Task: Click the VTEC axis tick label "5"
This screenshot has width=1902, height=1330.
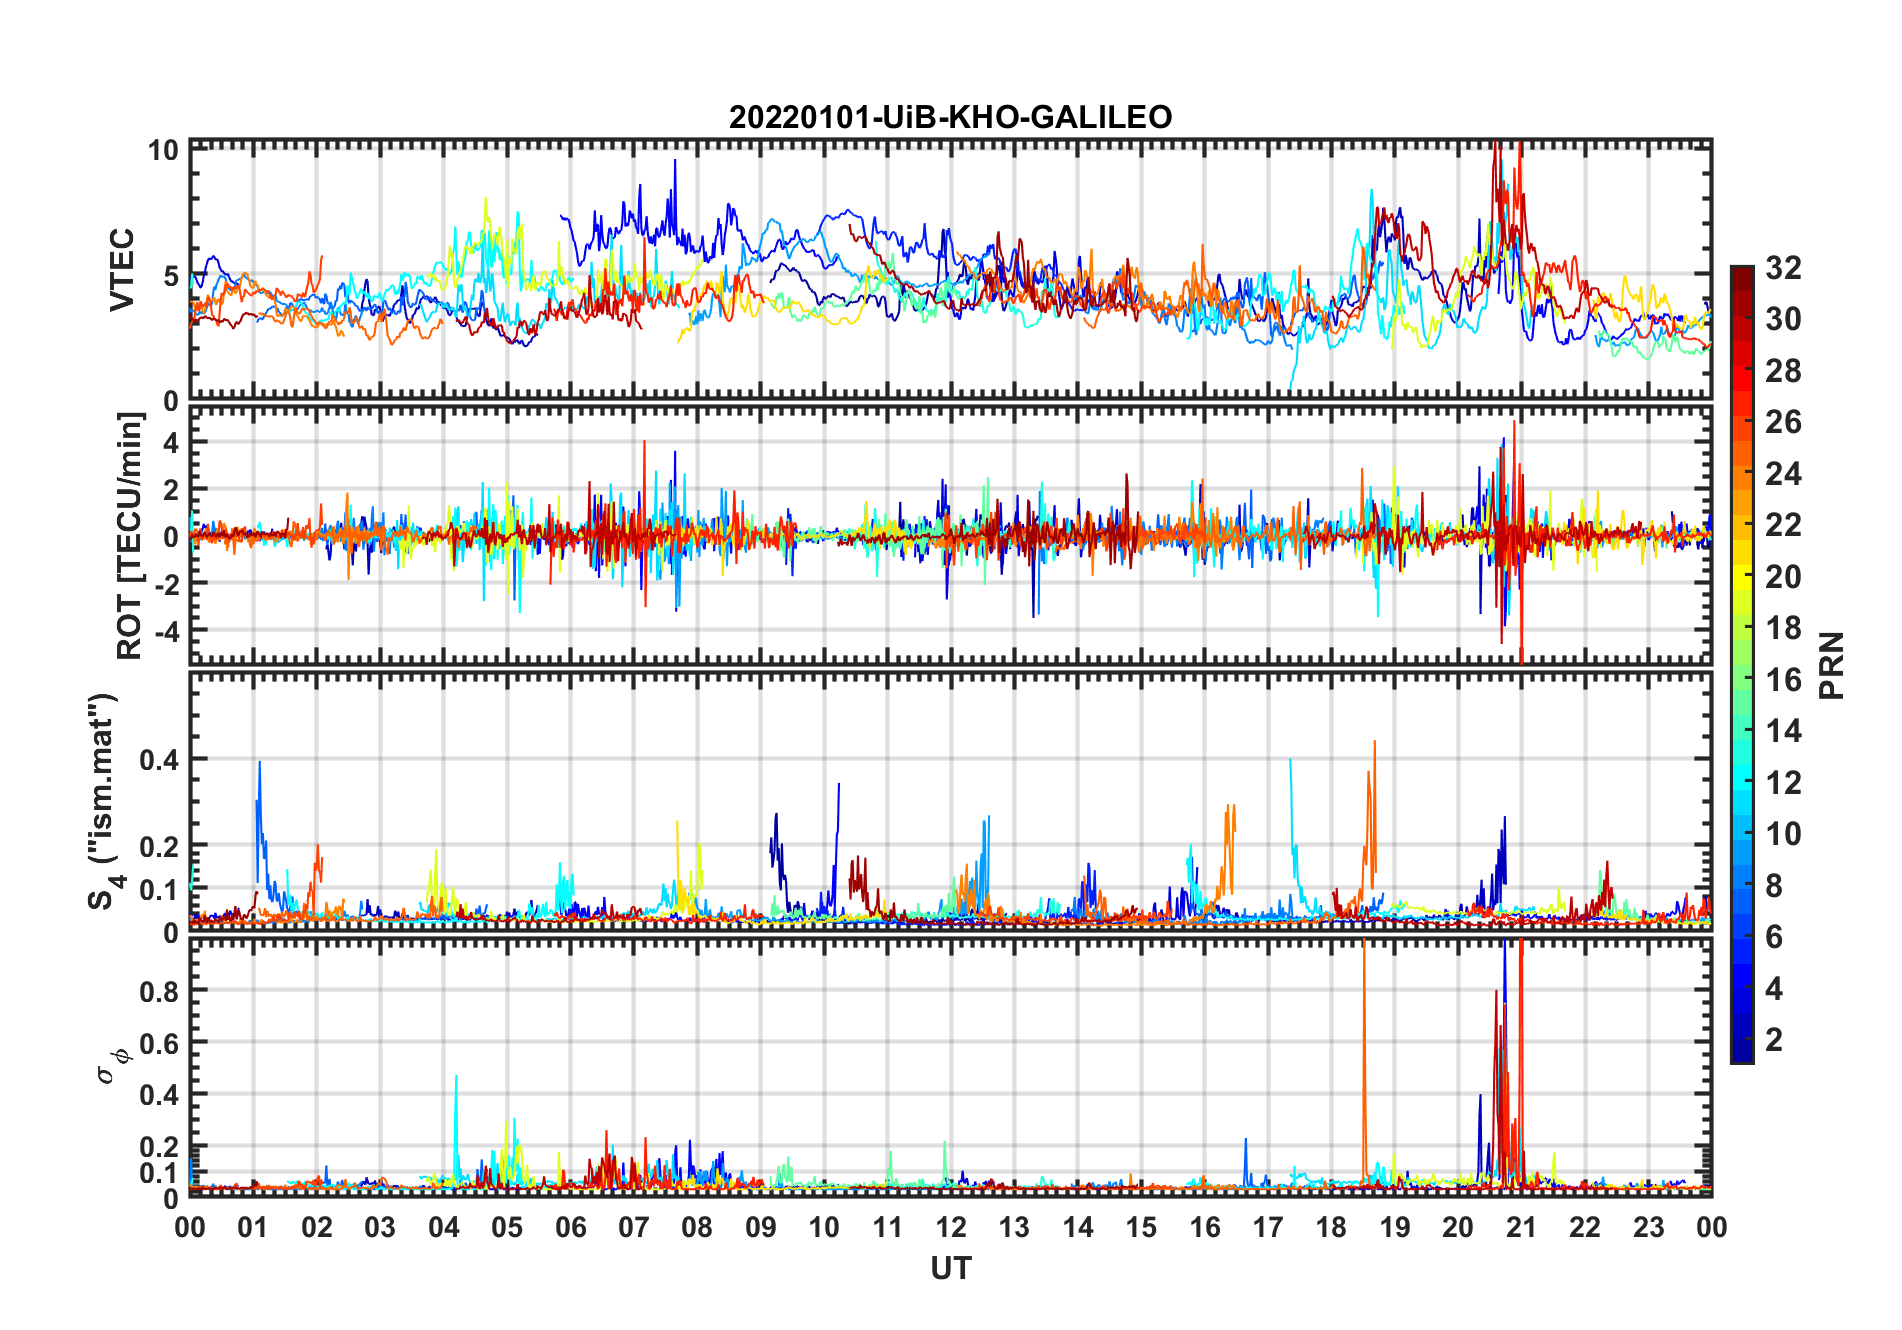Action: [171, 276]
